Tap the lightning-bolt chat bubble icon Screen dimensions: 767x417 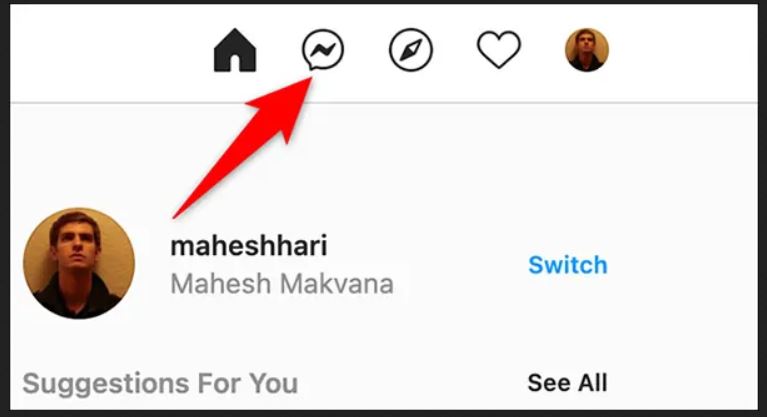point(323,50)
